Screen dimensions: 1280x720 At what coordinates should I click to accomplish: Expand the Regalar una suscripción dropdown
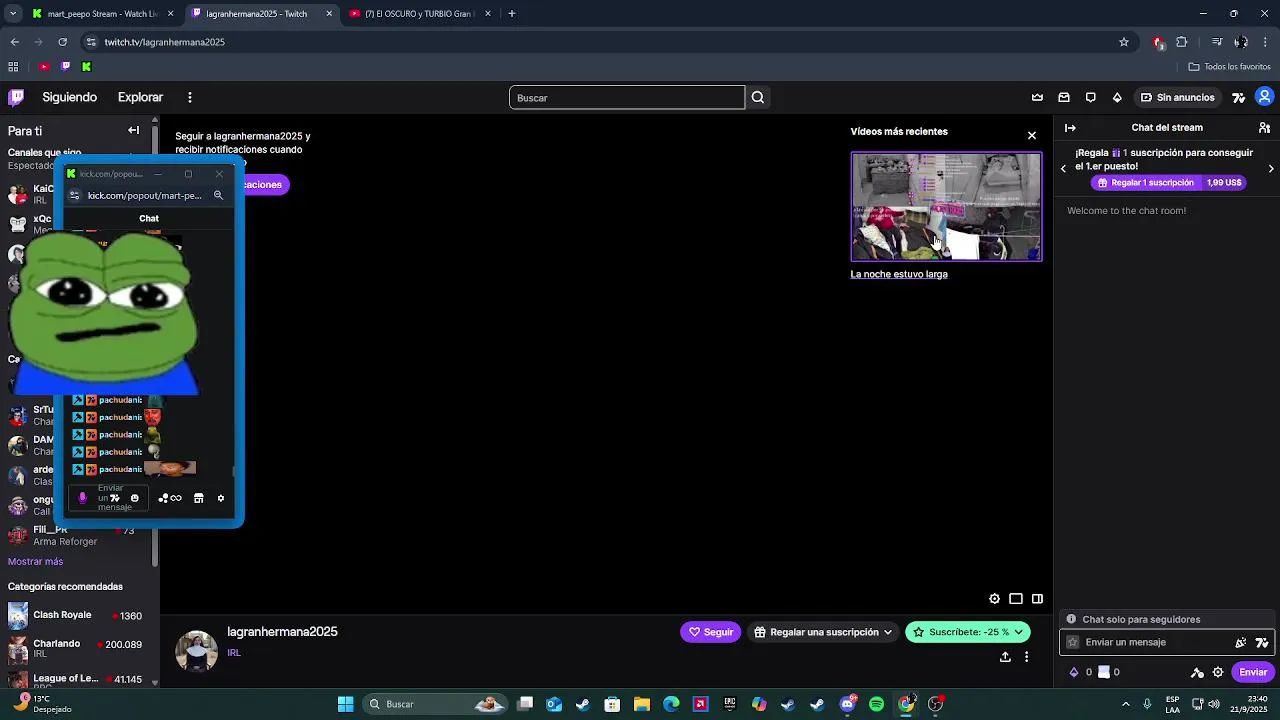(823, 632)
